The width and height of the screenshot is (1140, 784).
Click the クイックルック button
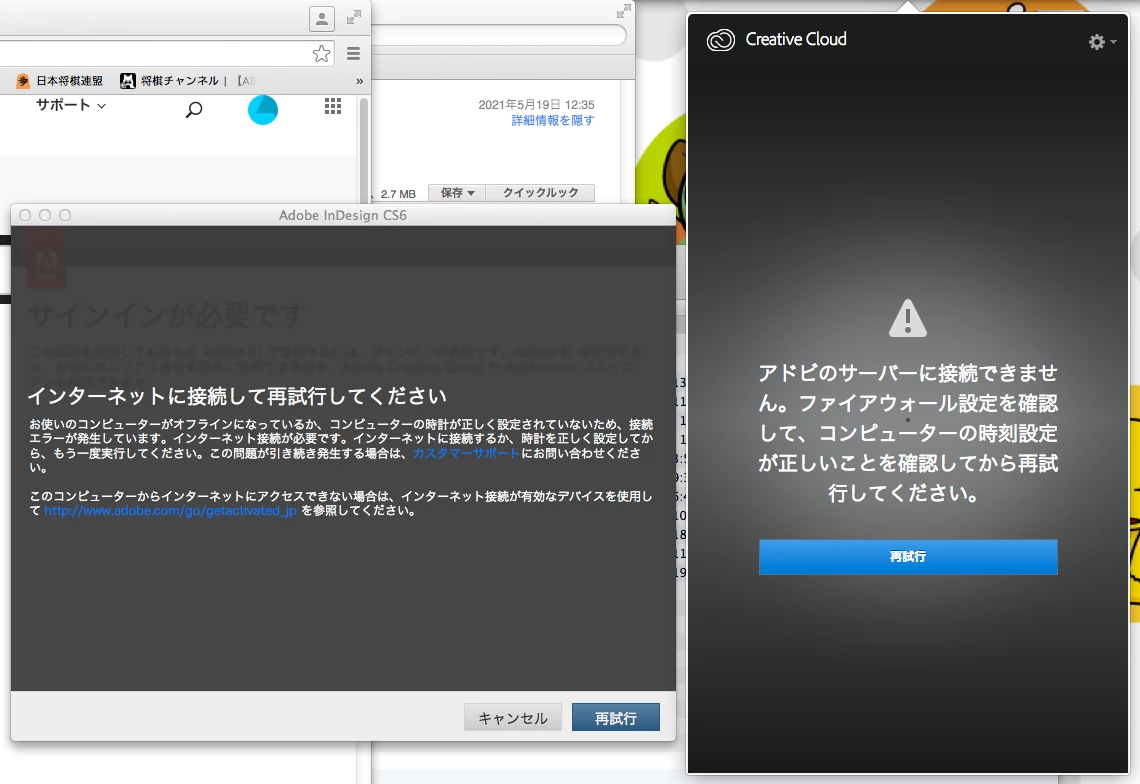(x=540, y=193)
